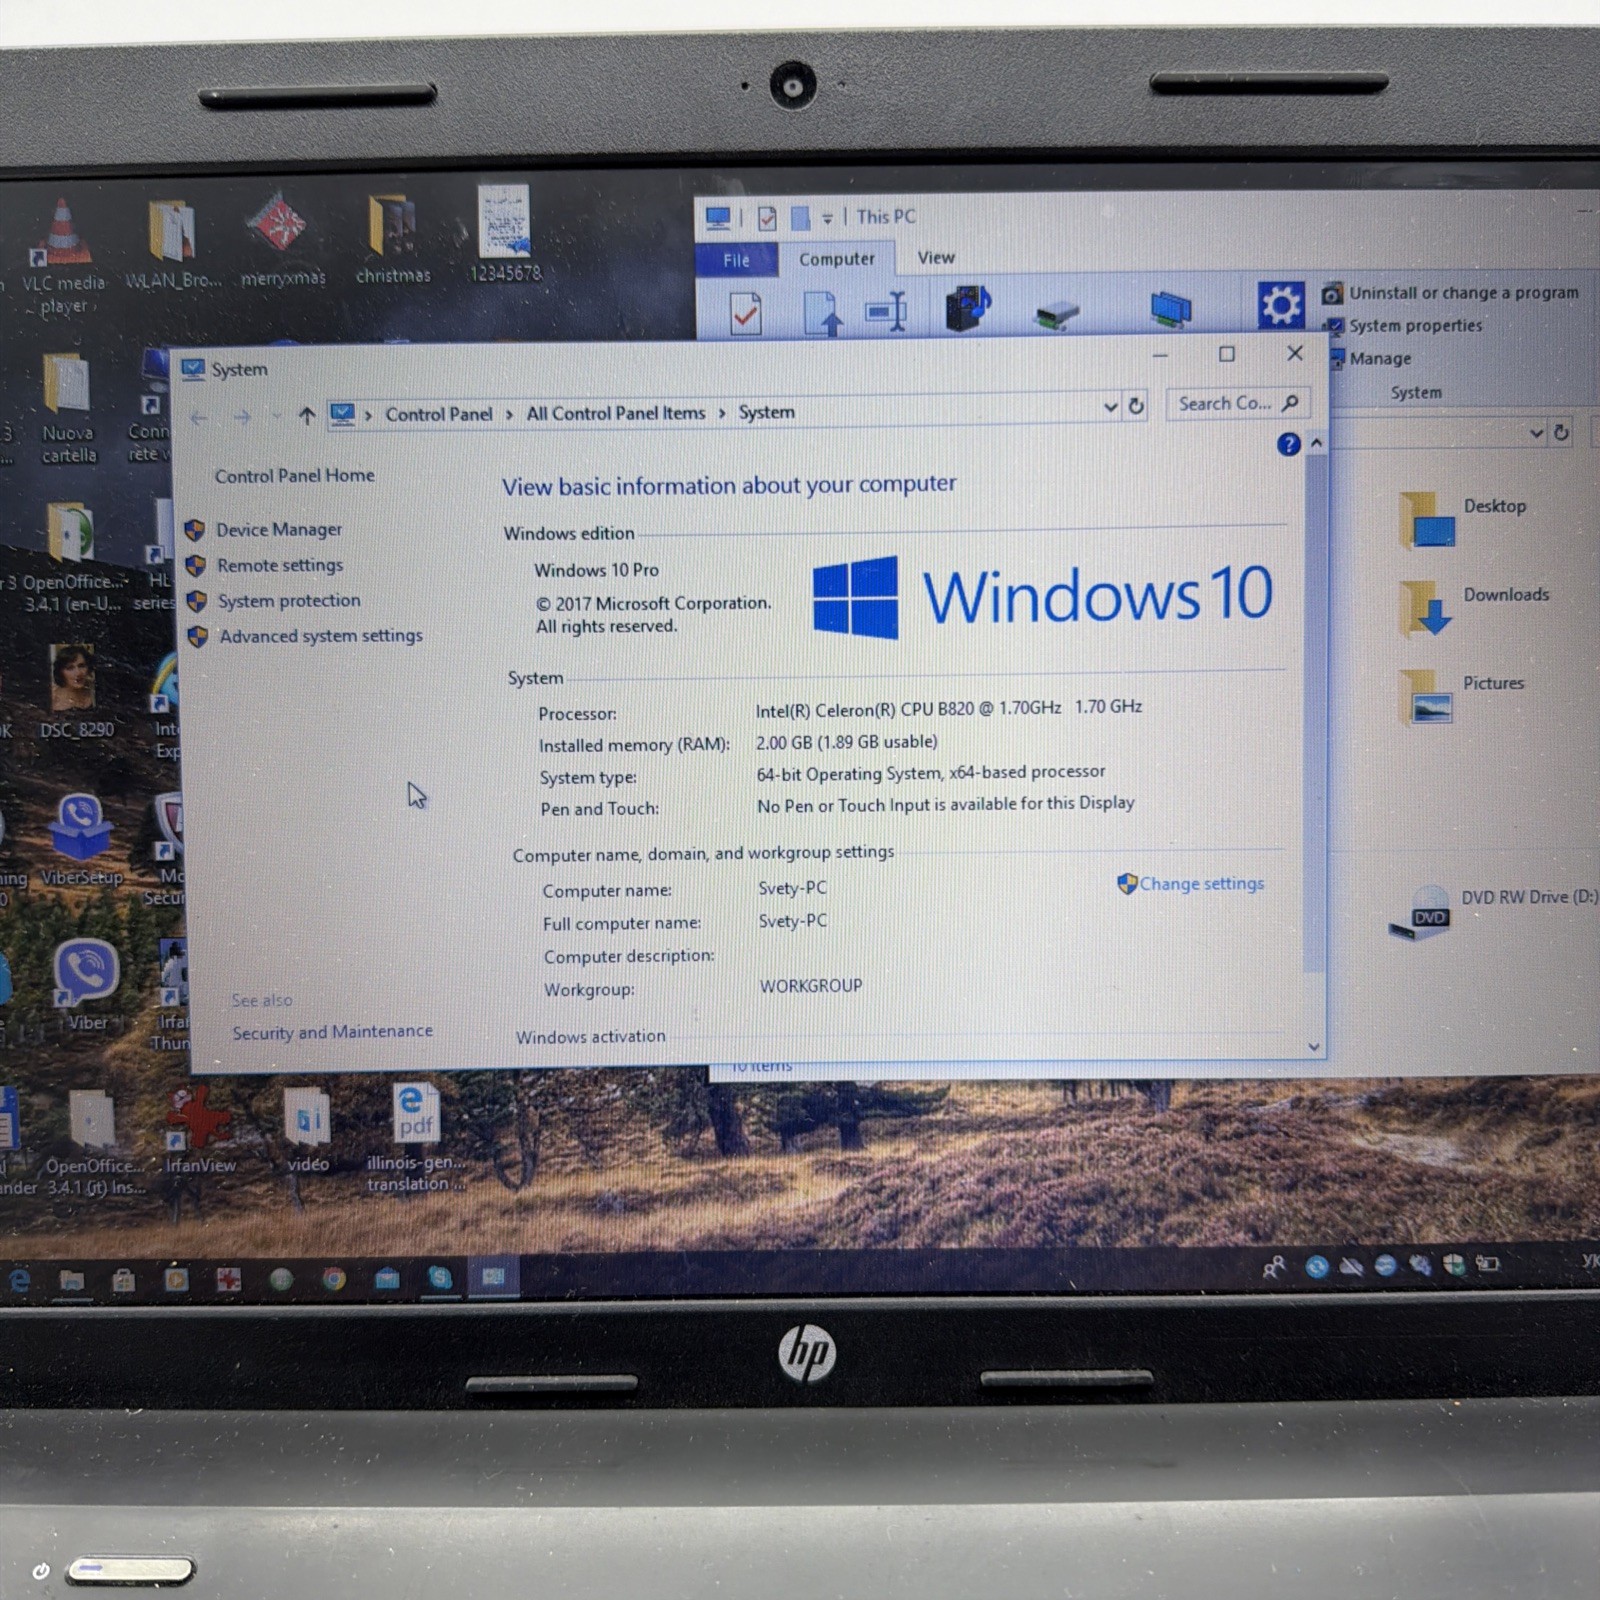Viewport: 1600px width, 1600px height.
Task: Open Microsoft Store from the taskbar
Action: 124,1279
